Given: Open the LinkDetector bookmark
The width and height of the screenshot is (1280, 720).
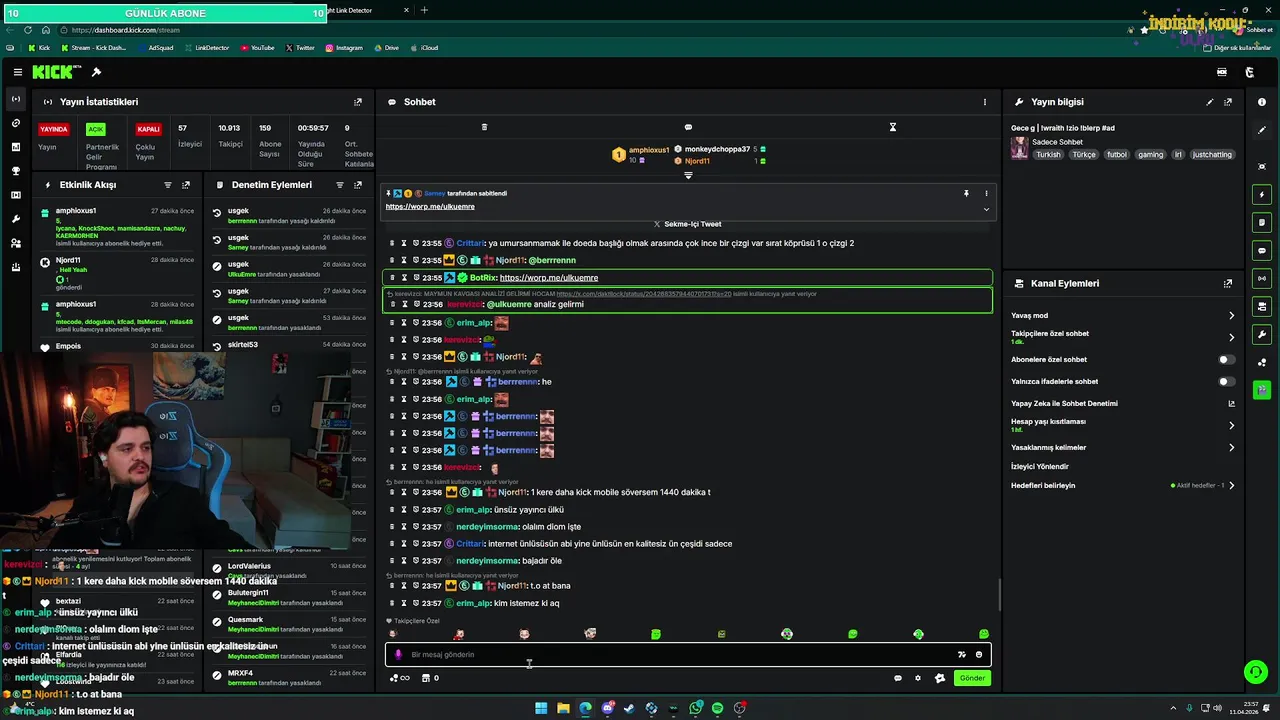Looking at the screenshot, I should [207, 47].
